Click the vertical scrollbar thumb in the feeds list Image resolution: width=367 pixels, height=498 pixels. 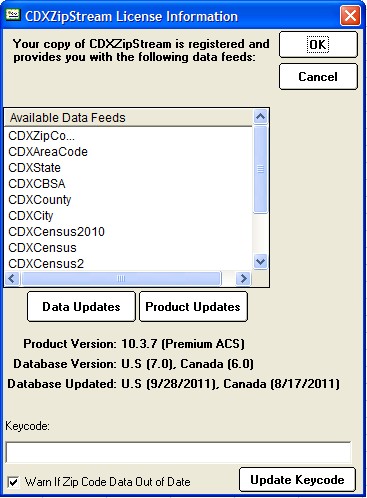(260, 169)
